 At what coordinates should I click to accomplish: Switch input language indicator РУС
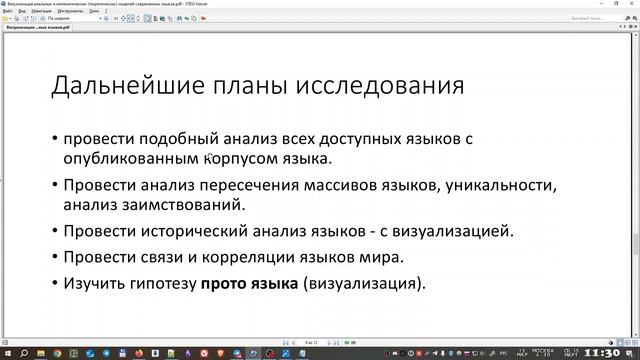[504, 353]
